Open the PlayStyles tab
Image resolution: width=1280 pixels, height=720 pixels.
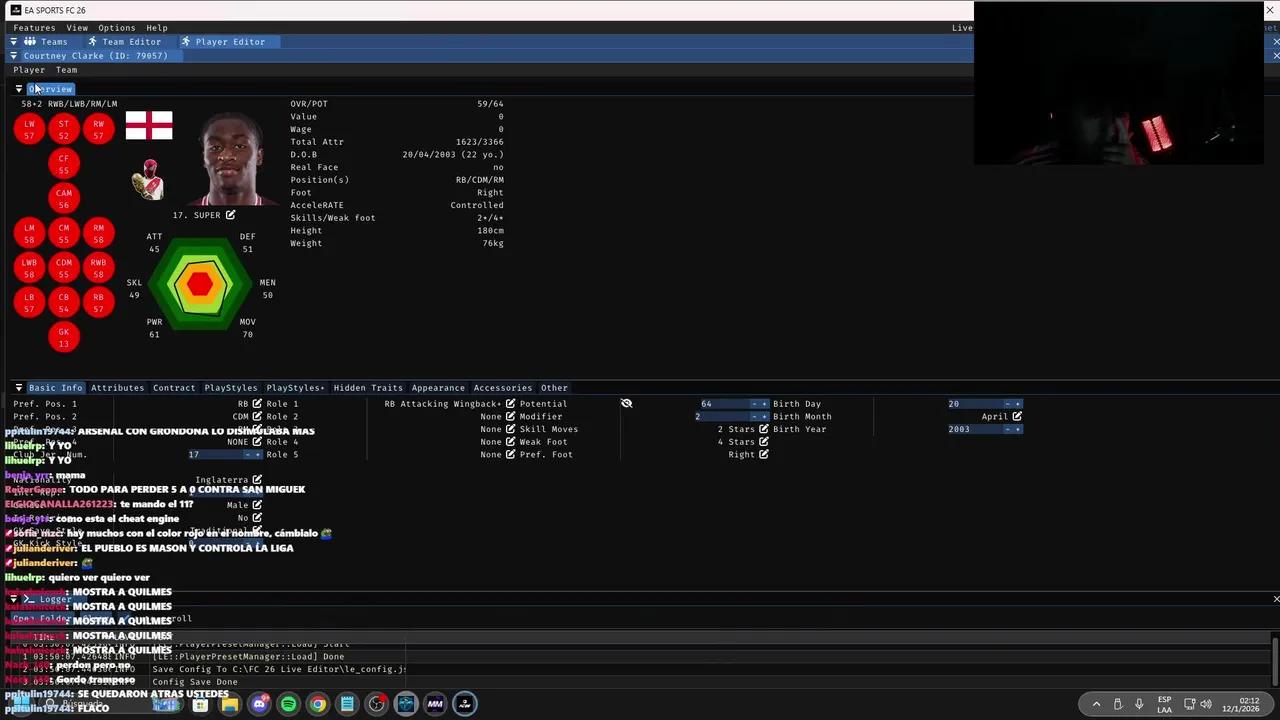231,388
